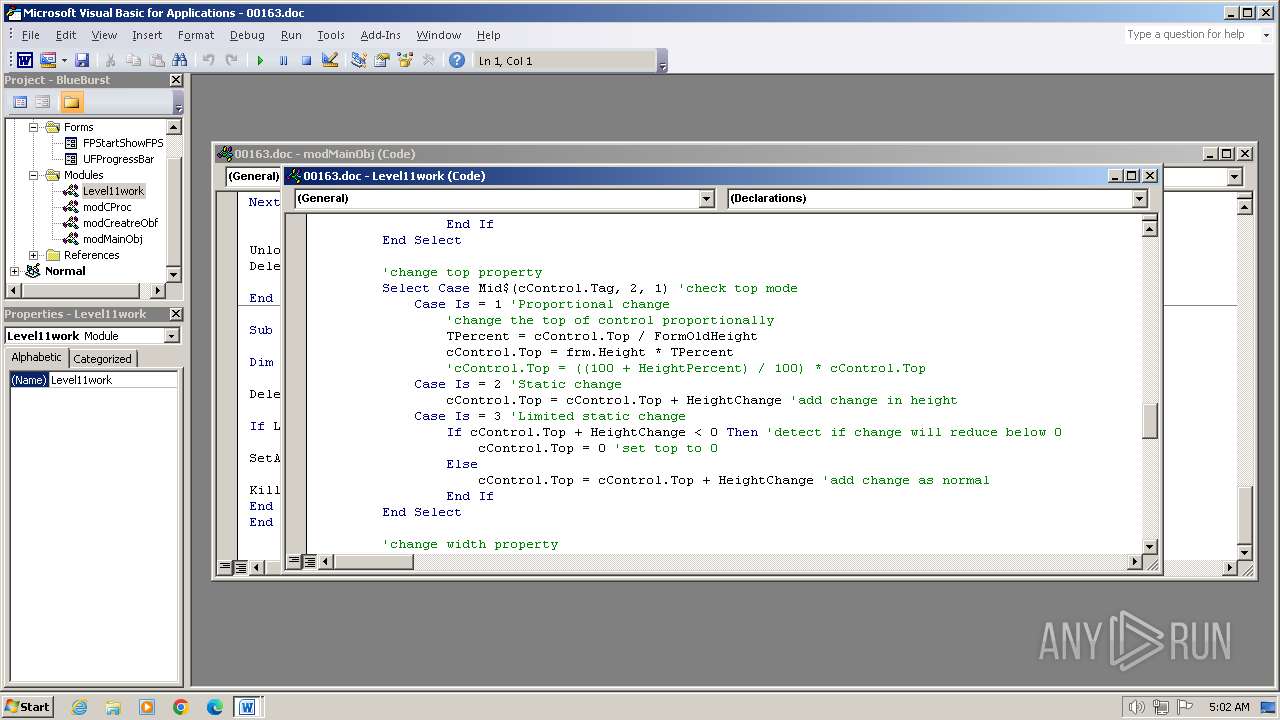Viewport: 1280px width, 720px height.
Task: Click the Reset stop icon
Action: coord(306,61)
